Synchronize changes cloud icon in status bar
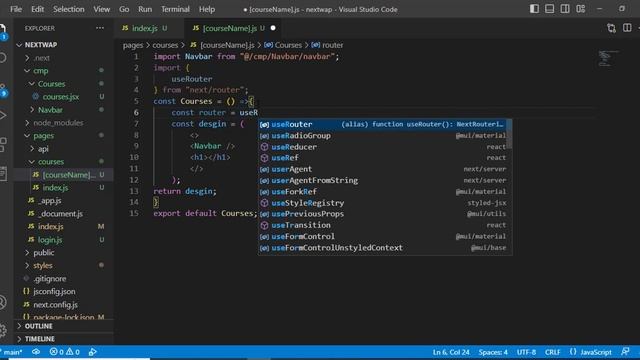 [36, 352]
